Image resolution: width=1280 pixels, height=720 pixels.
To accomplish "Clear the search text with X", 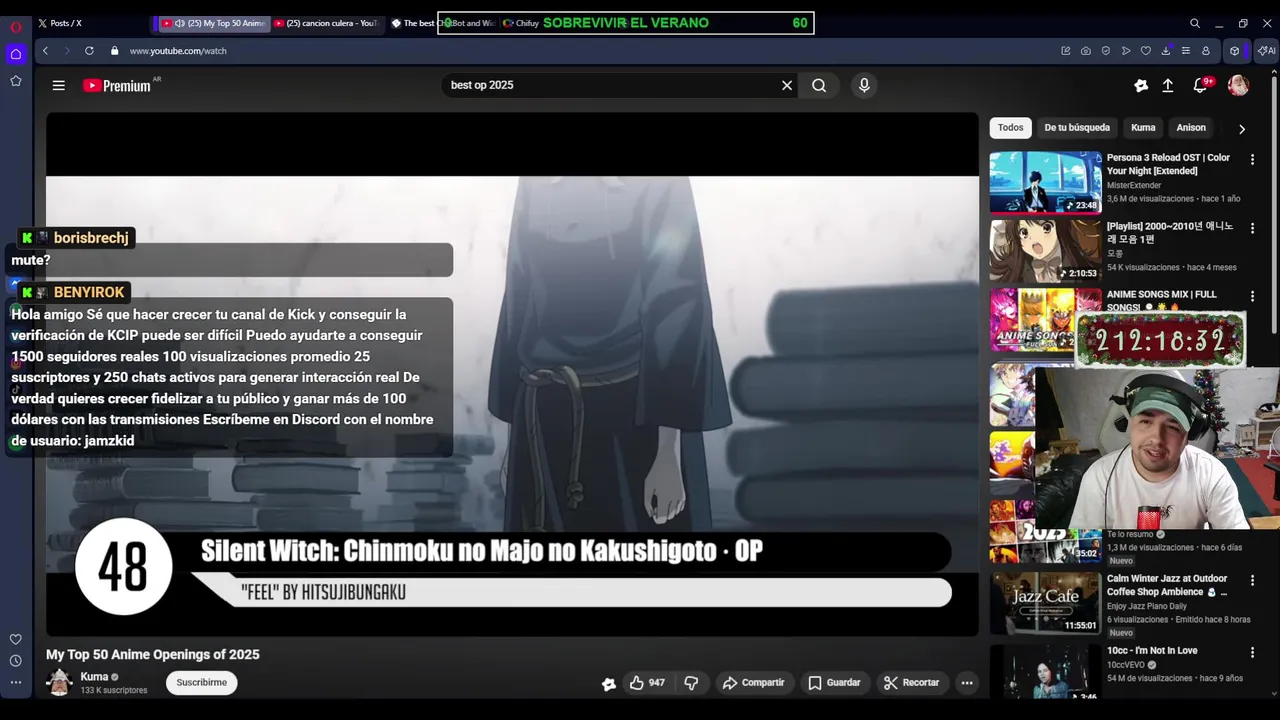I will 787,86.
